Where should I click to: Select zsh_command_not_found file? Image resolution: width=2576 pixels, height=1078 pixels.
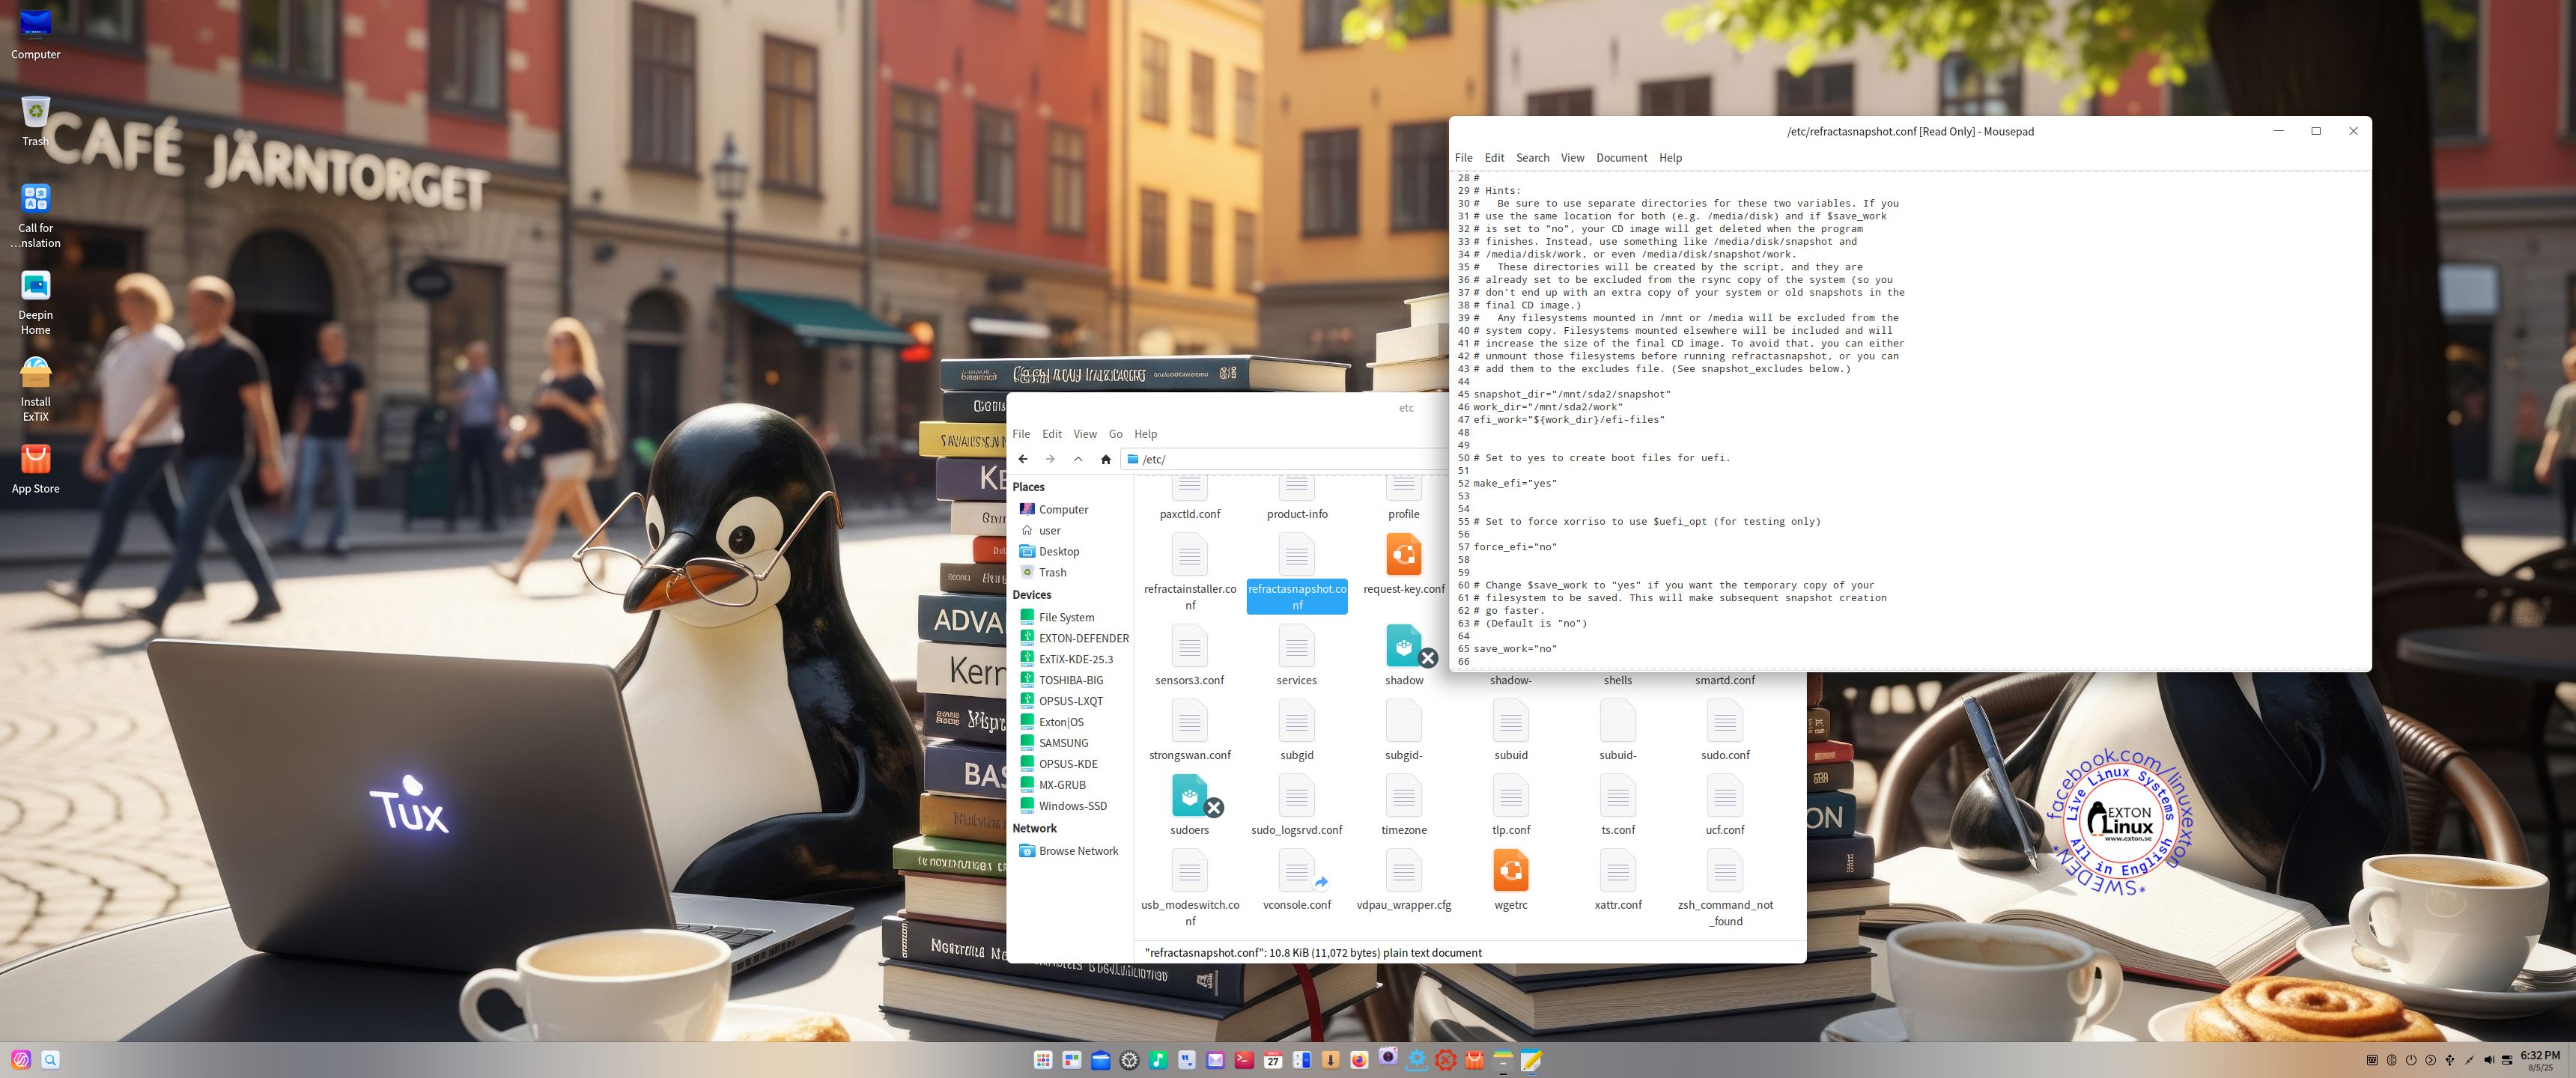pyautogui.click(x=1725, y=888)
